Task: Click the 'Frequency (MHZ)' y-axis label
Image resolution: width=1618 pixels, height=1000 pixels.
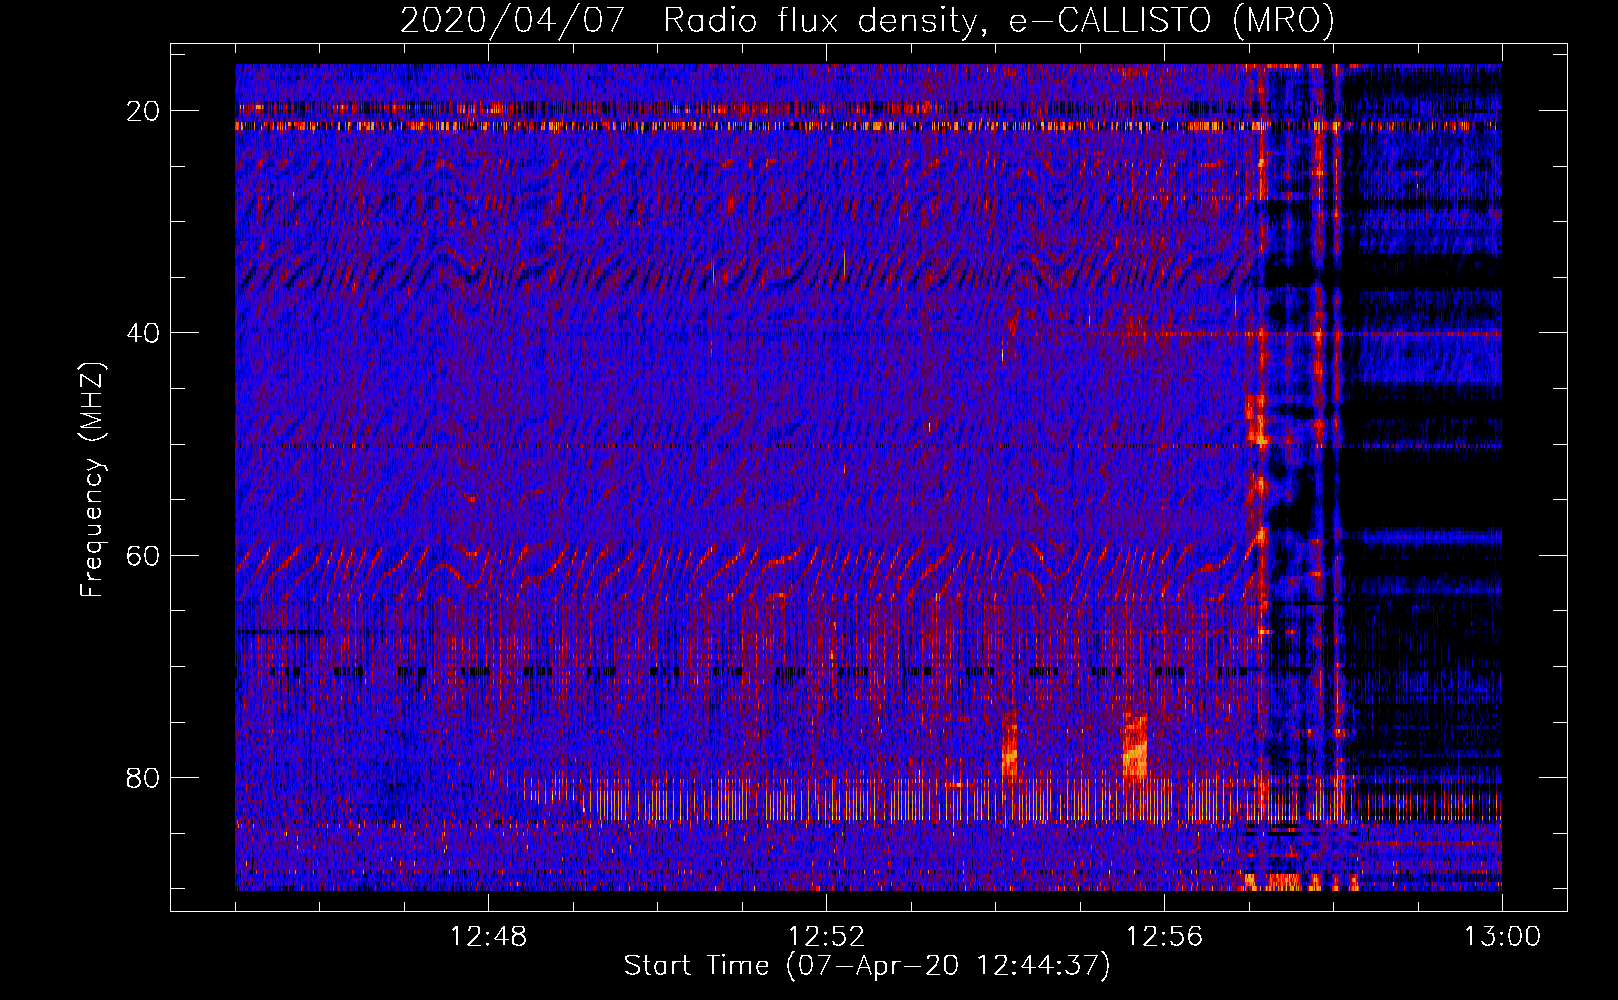Action: 92,480
